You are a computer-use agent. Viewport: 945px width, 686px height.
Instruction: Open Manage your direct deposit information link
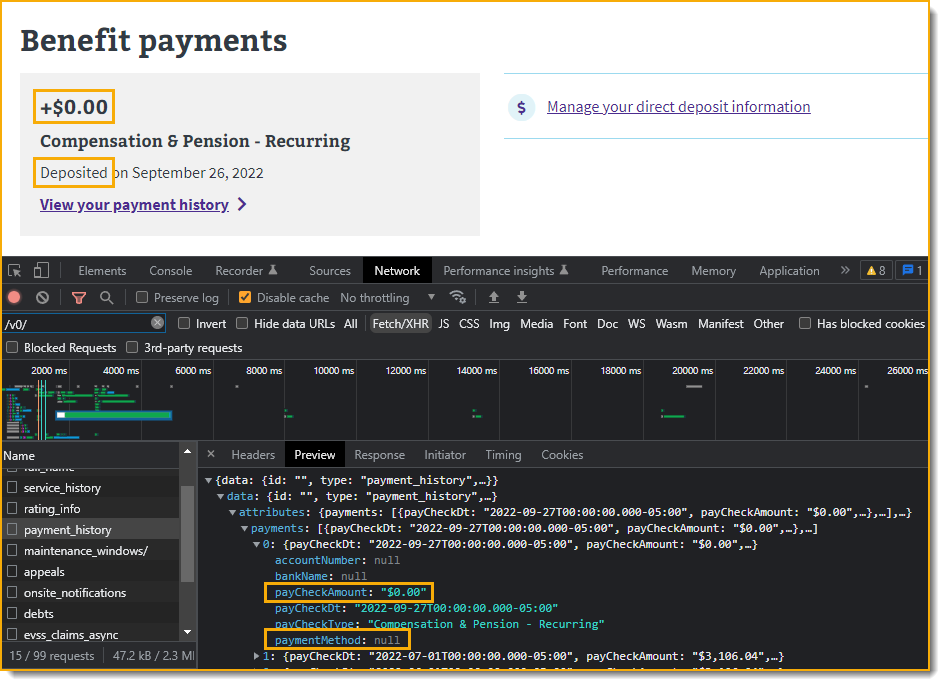(679, 107)
